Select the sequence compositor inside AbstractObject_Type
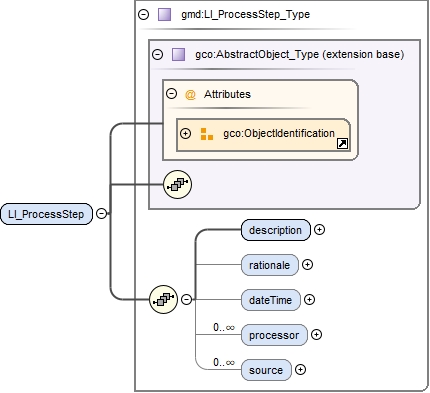The width and height of the screenshot is (430, 393). point(178,184)
